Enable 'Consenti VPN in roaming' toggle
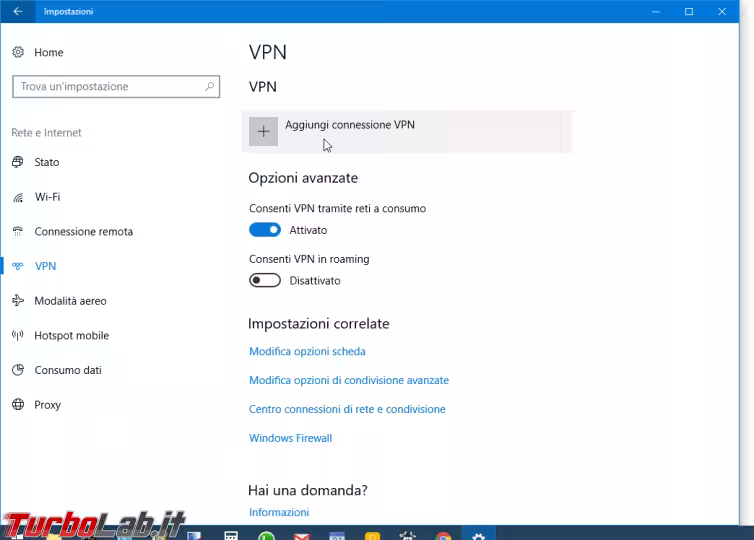The width and height of the screenshot is (754, 540). [x=265, y=280]
